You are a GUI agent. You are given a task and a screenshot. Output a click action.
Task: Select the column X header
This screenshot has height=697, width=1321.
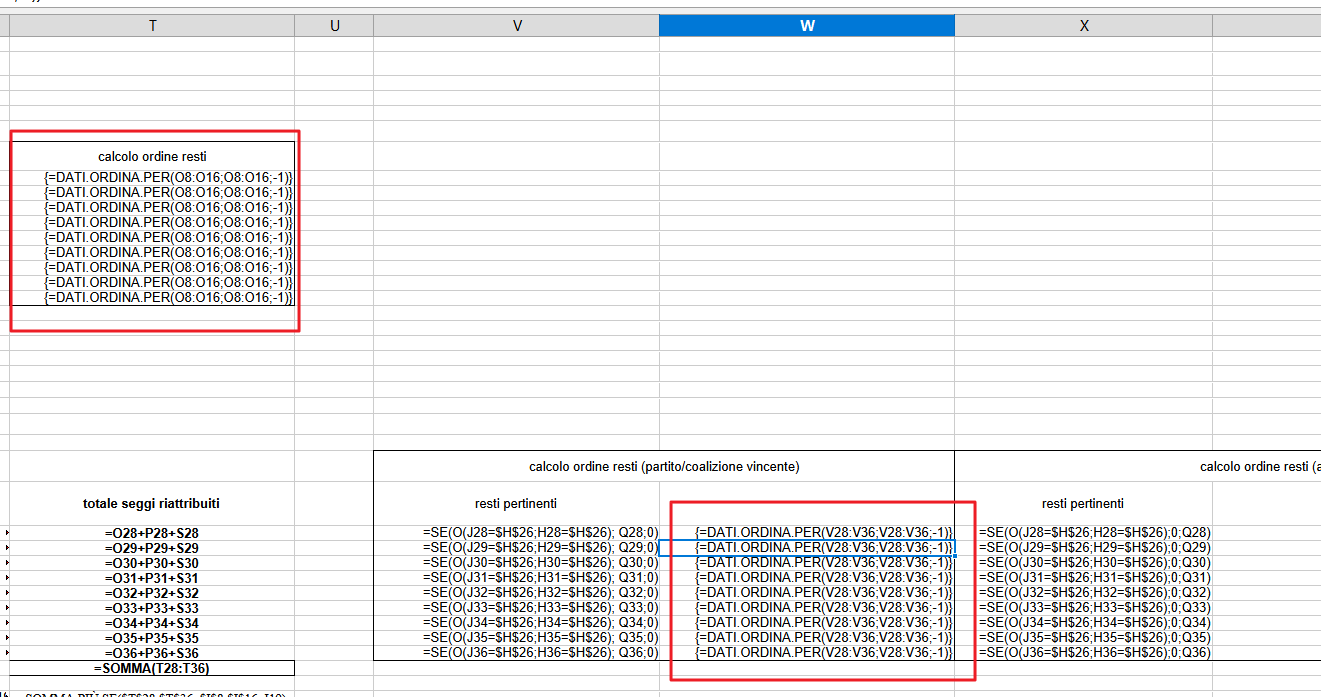point(1083,26)
